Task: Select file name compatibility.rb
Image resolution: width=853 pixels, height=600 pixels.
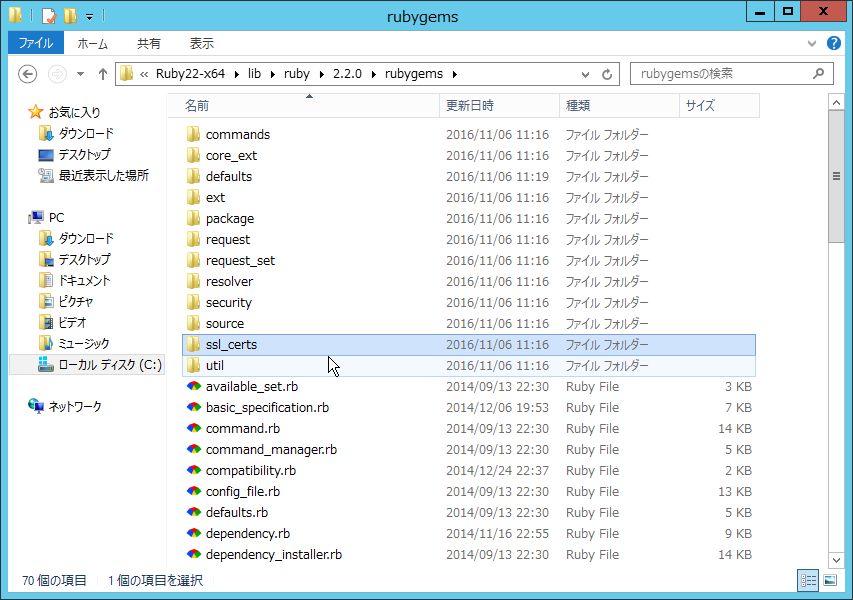Action: coord(251,471)
